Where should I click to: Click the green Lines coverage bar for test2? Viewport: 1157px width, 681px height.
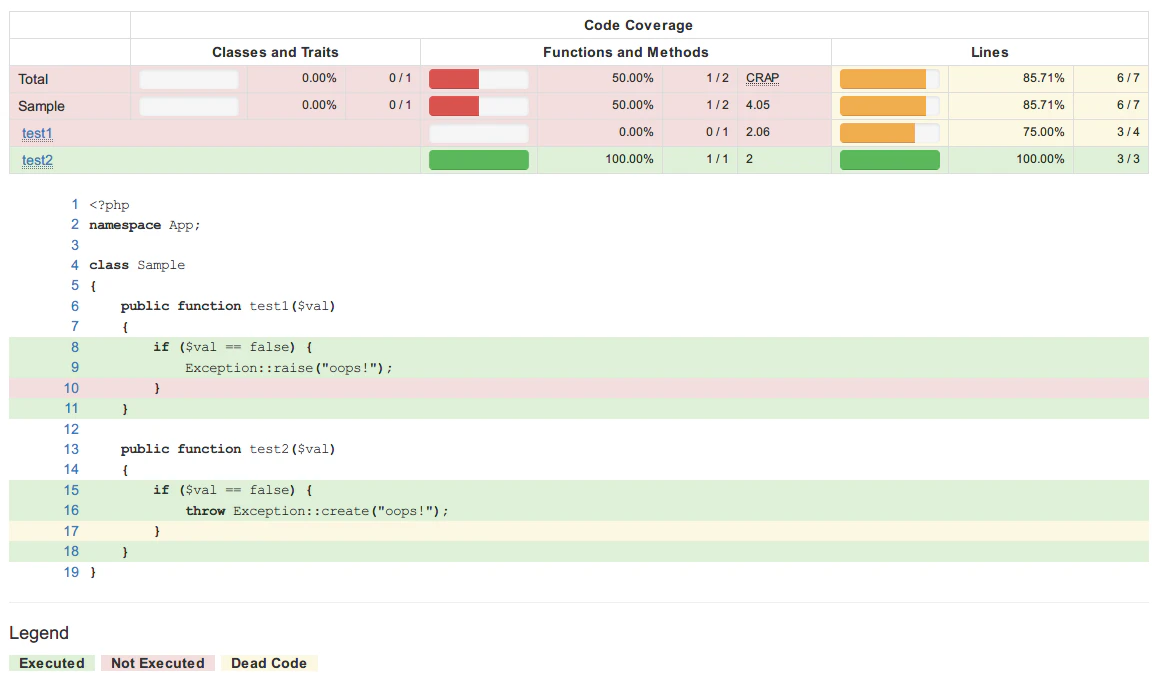coord(890,160)
